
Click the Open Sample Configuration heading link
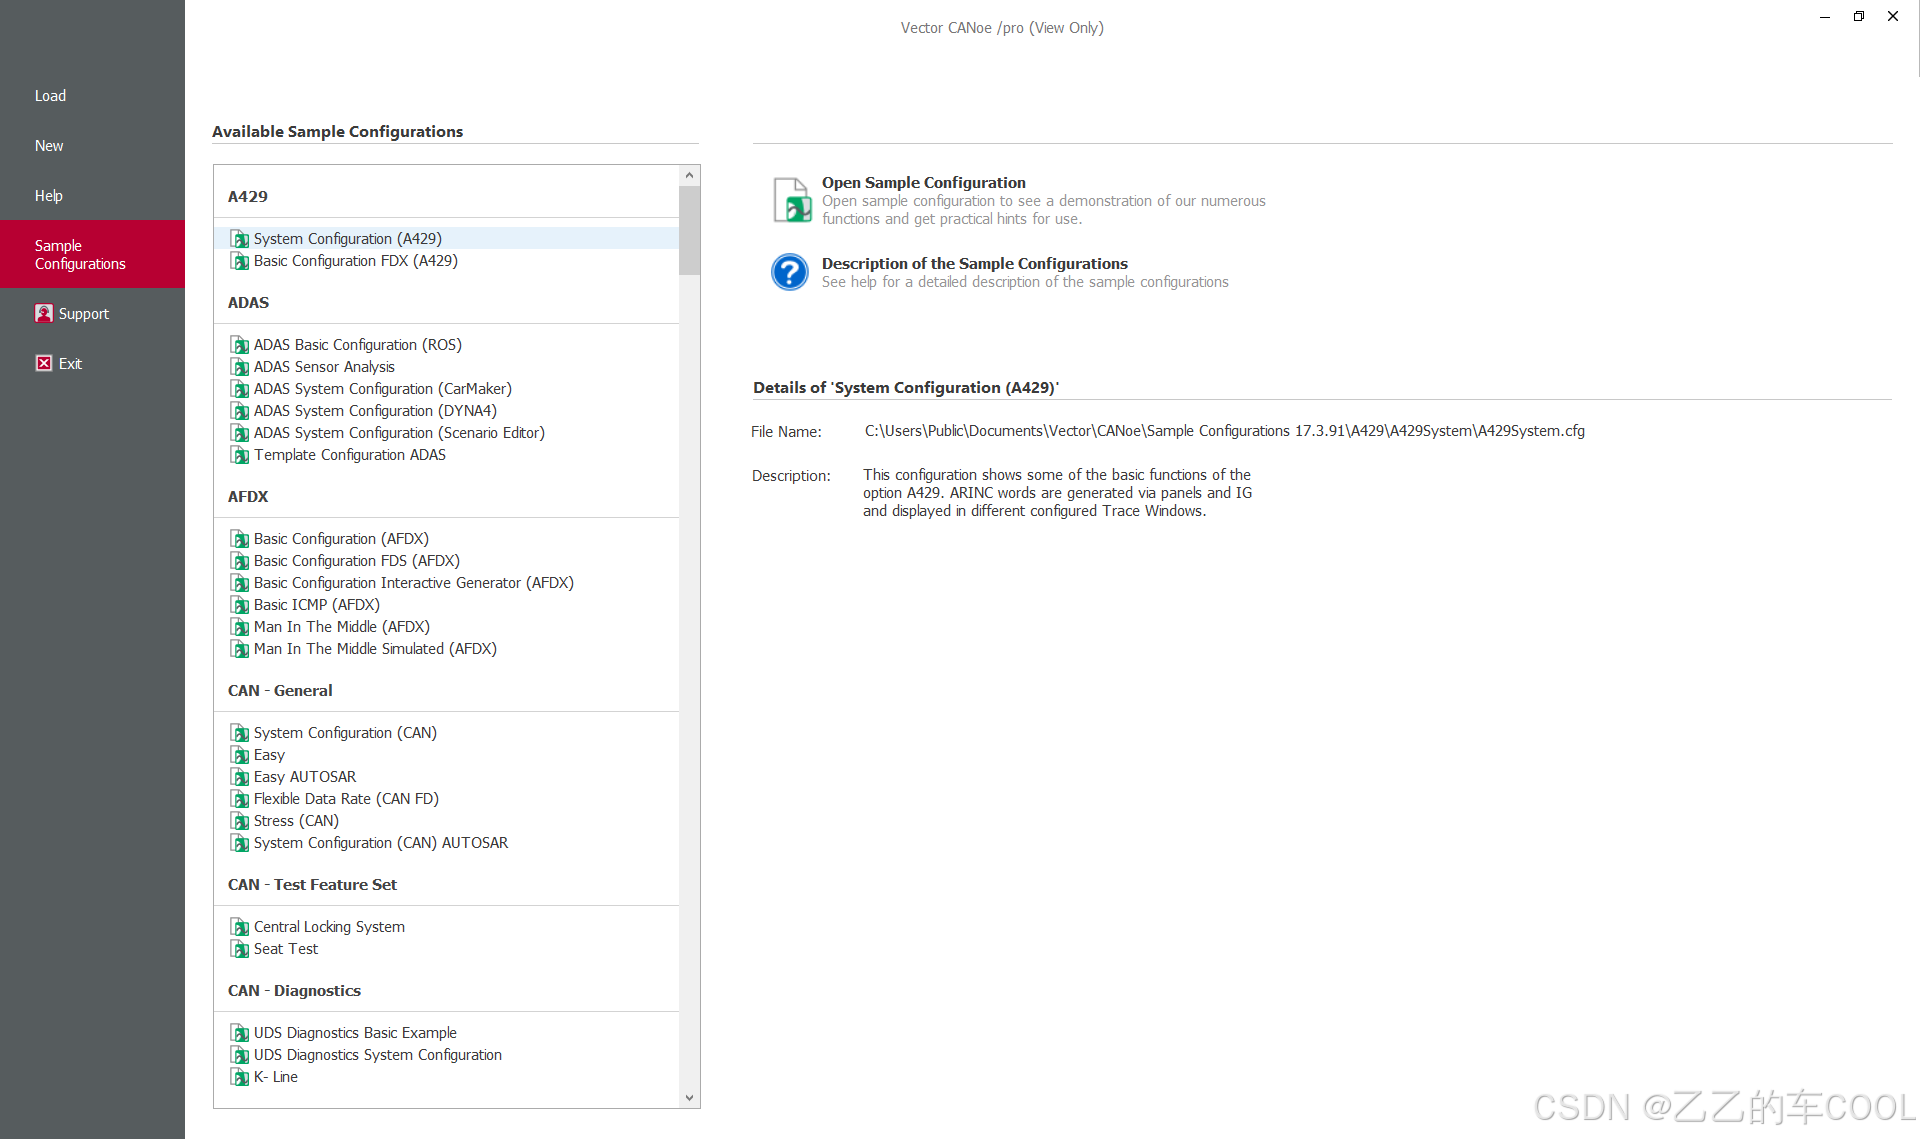pos(923,183)
